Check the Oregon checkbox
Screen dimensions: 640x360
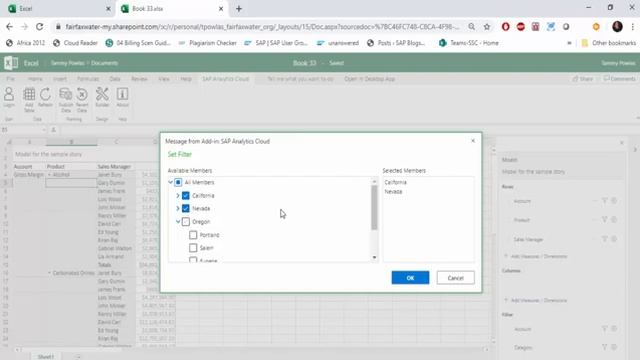tap(186, 222)
